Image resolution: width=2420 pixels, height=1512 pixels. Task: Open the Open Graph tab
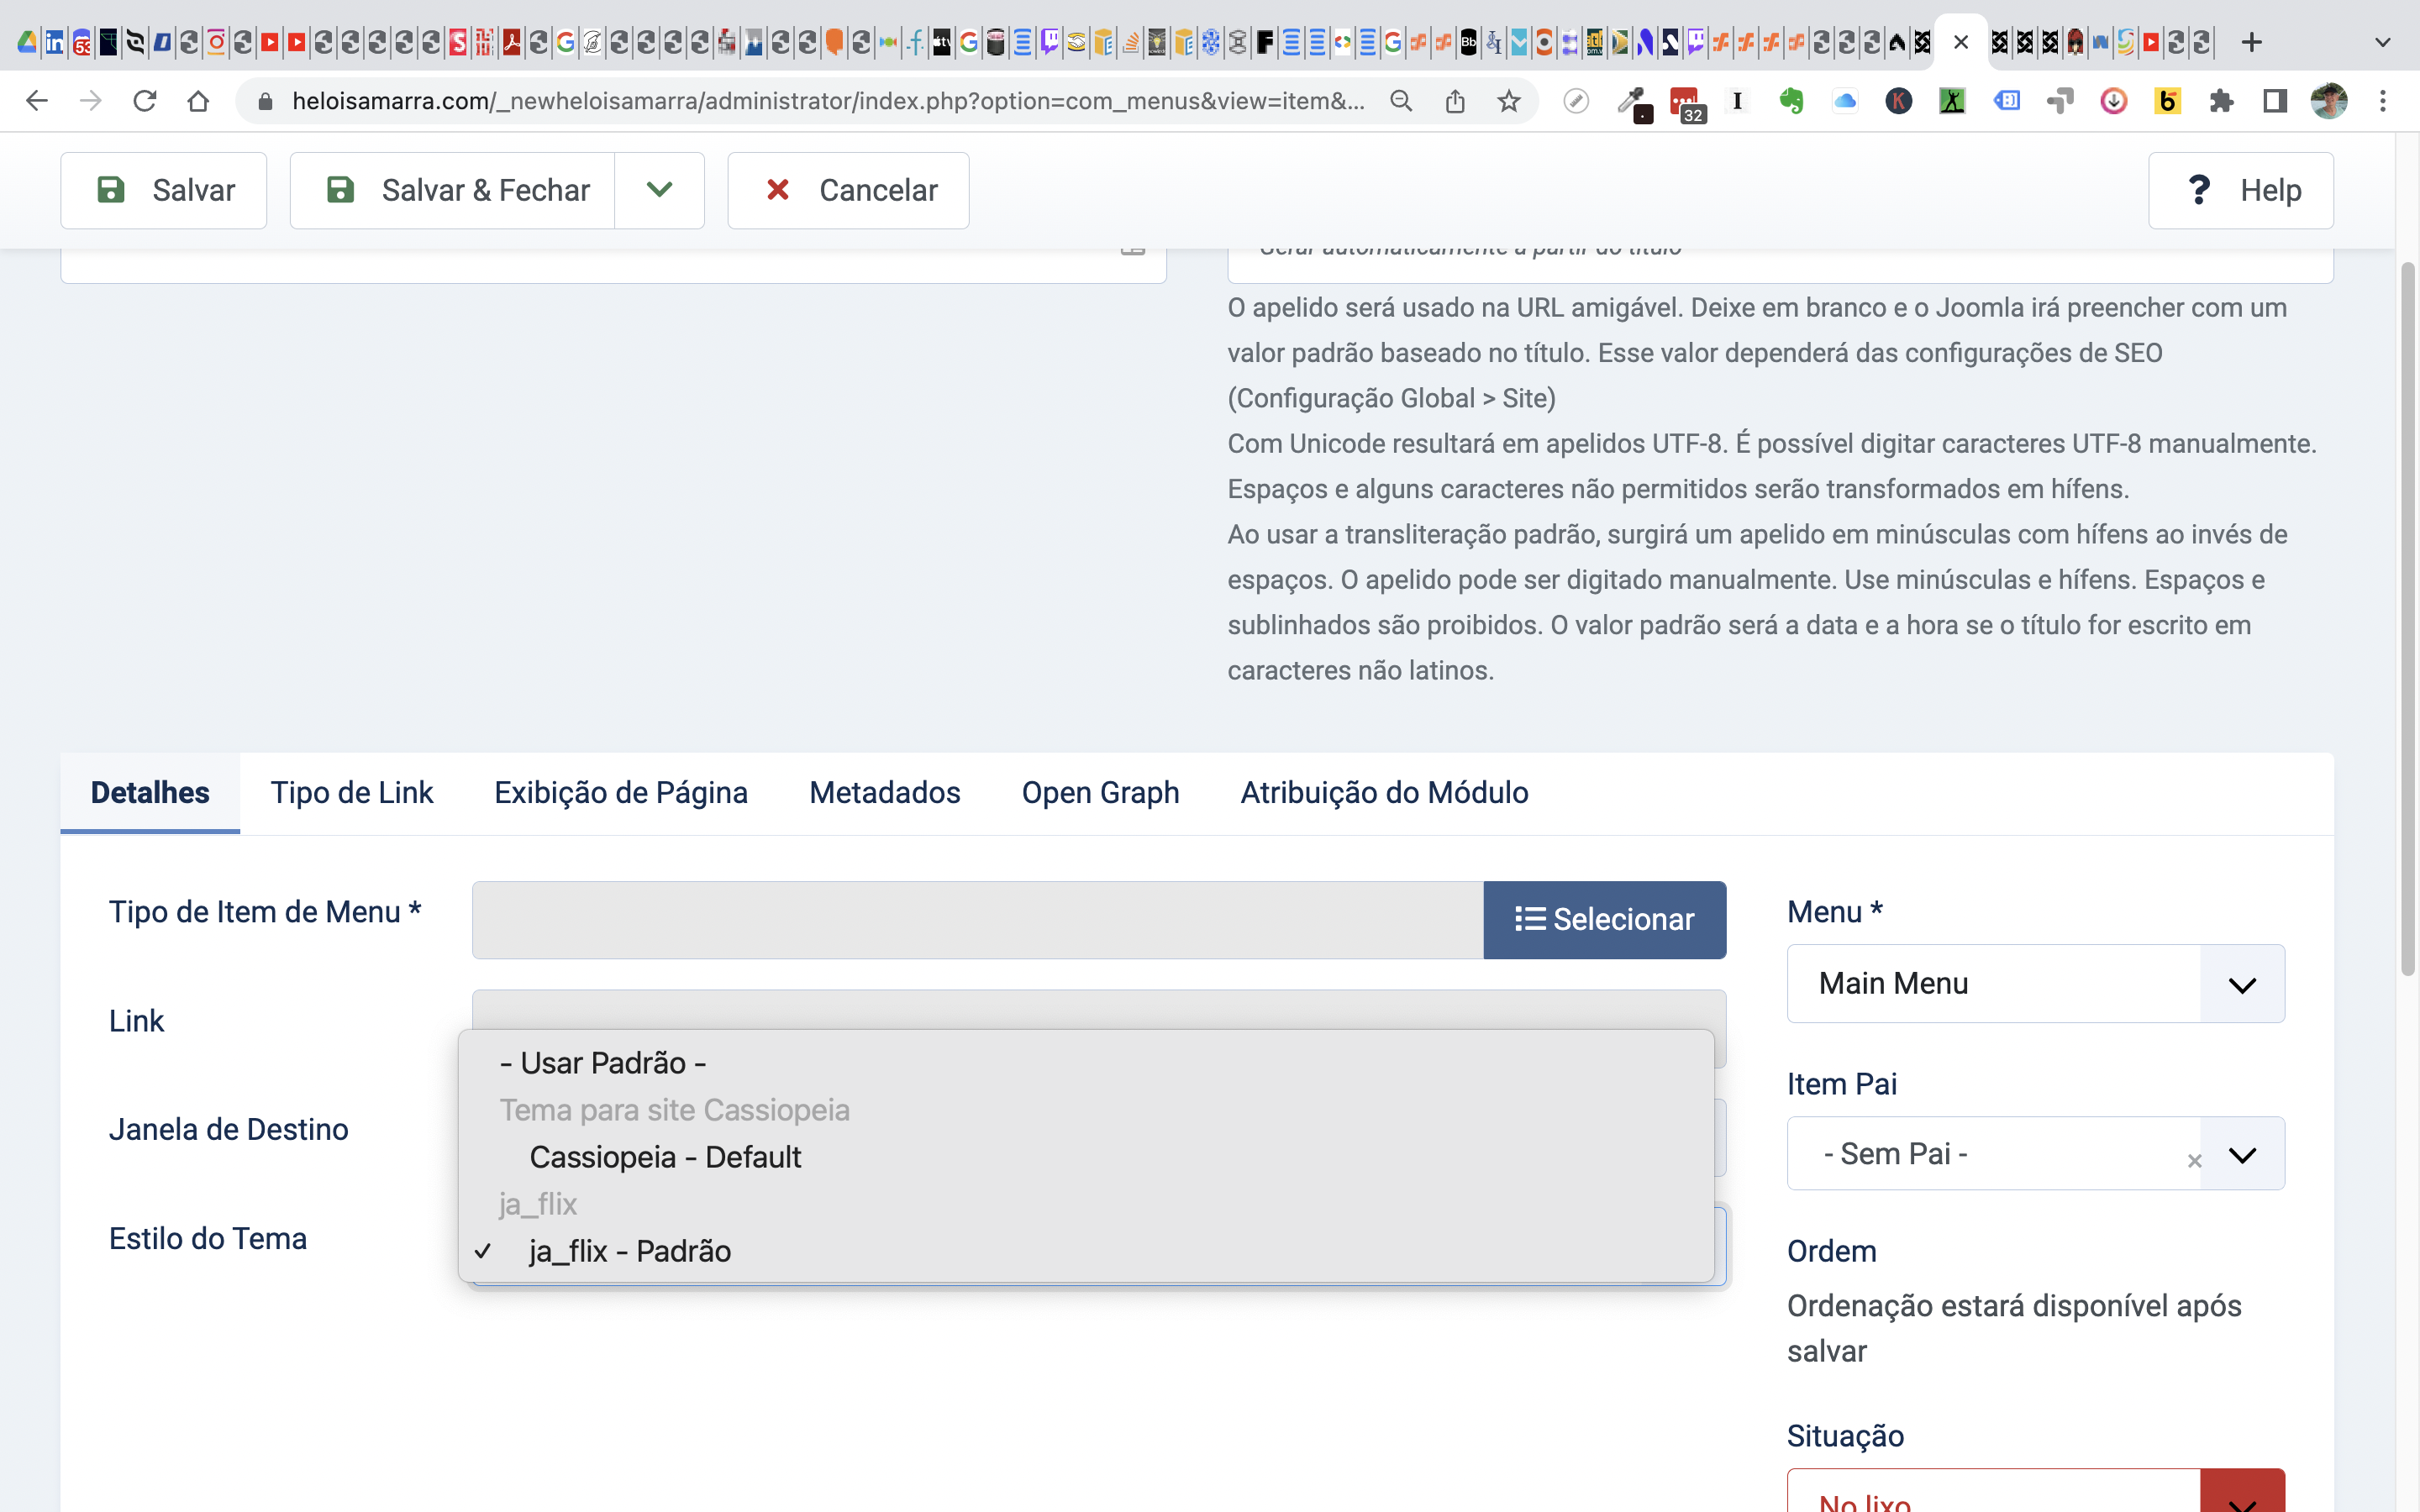[x=1100, y=793]
